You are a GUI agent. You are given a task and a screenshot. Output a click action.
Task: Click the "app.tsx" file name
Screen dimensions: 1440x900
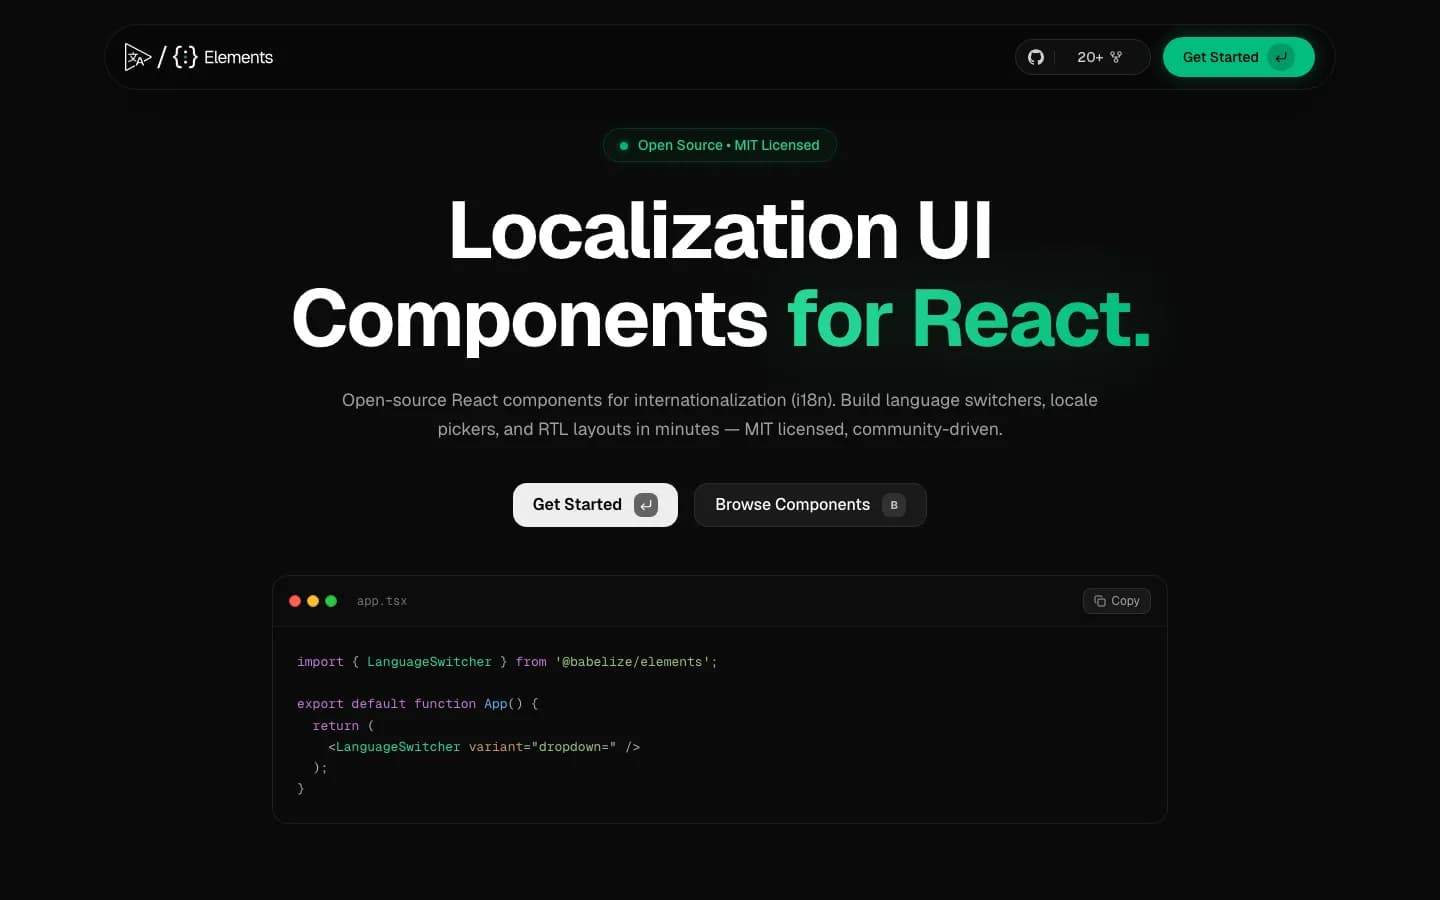coord(382,601)
